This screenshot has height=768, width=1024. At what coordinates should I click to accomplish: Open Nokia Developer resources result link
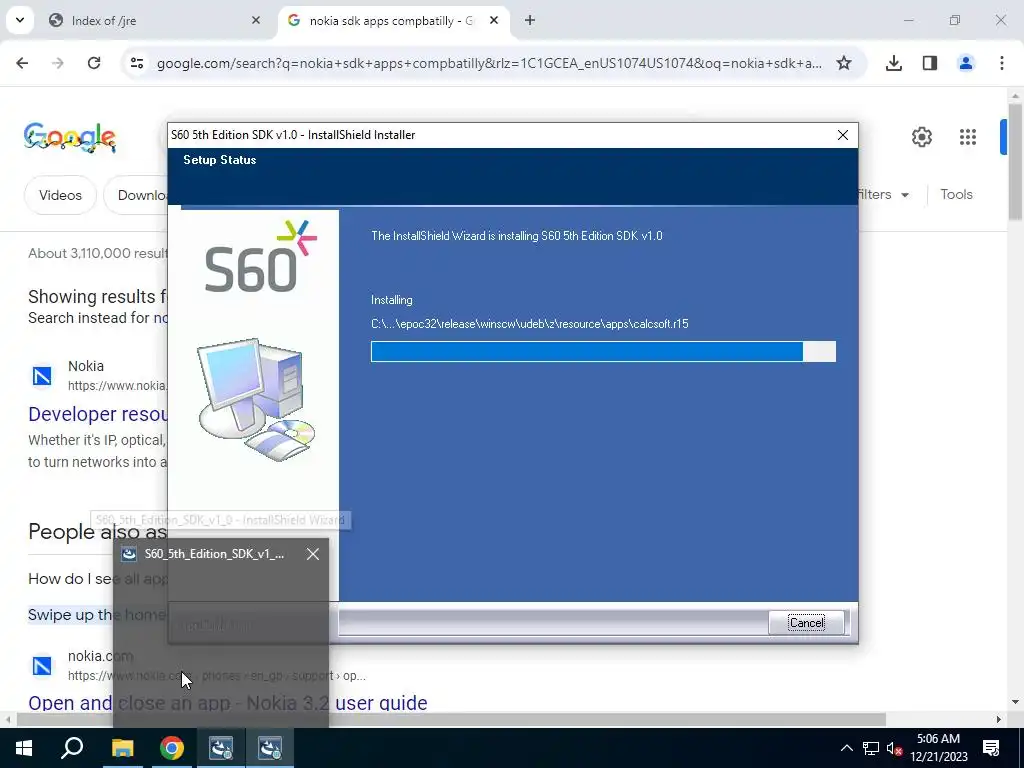(x=98, y=414)
